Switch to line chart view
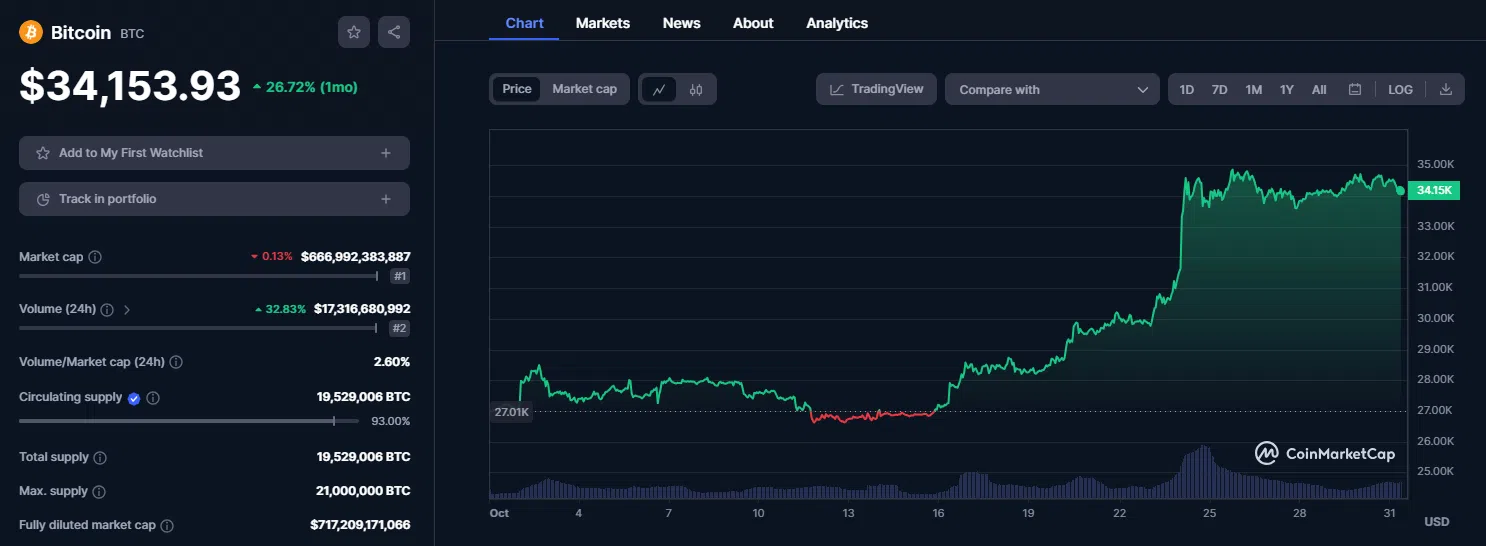The image size is (1486, 546). [659, 89]
